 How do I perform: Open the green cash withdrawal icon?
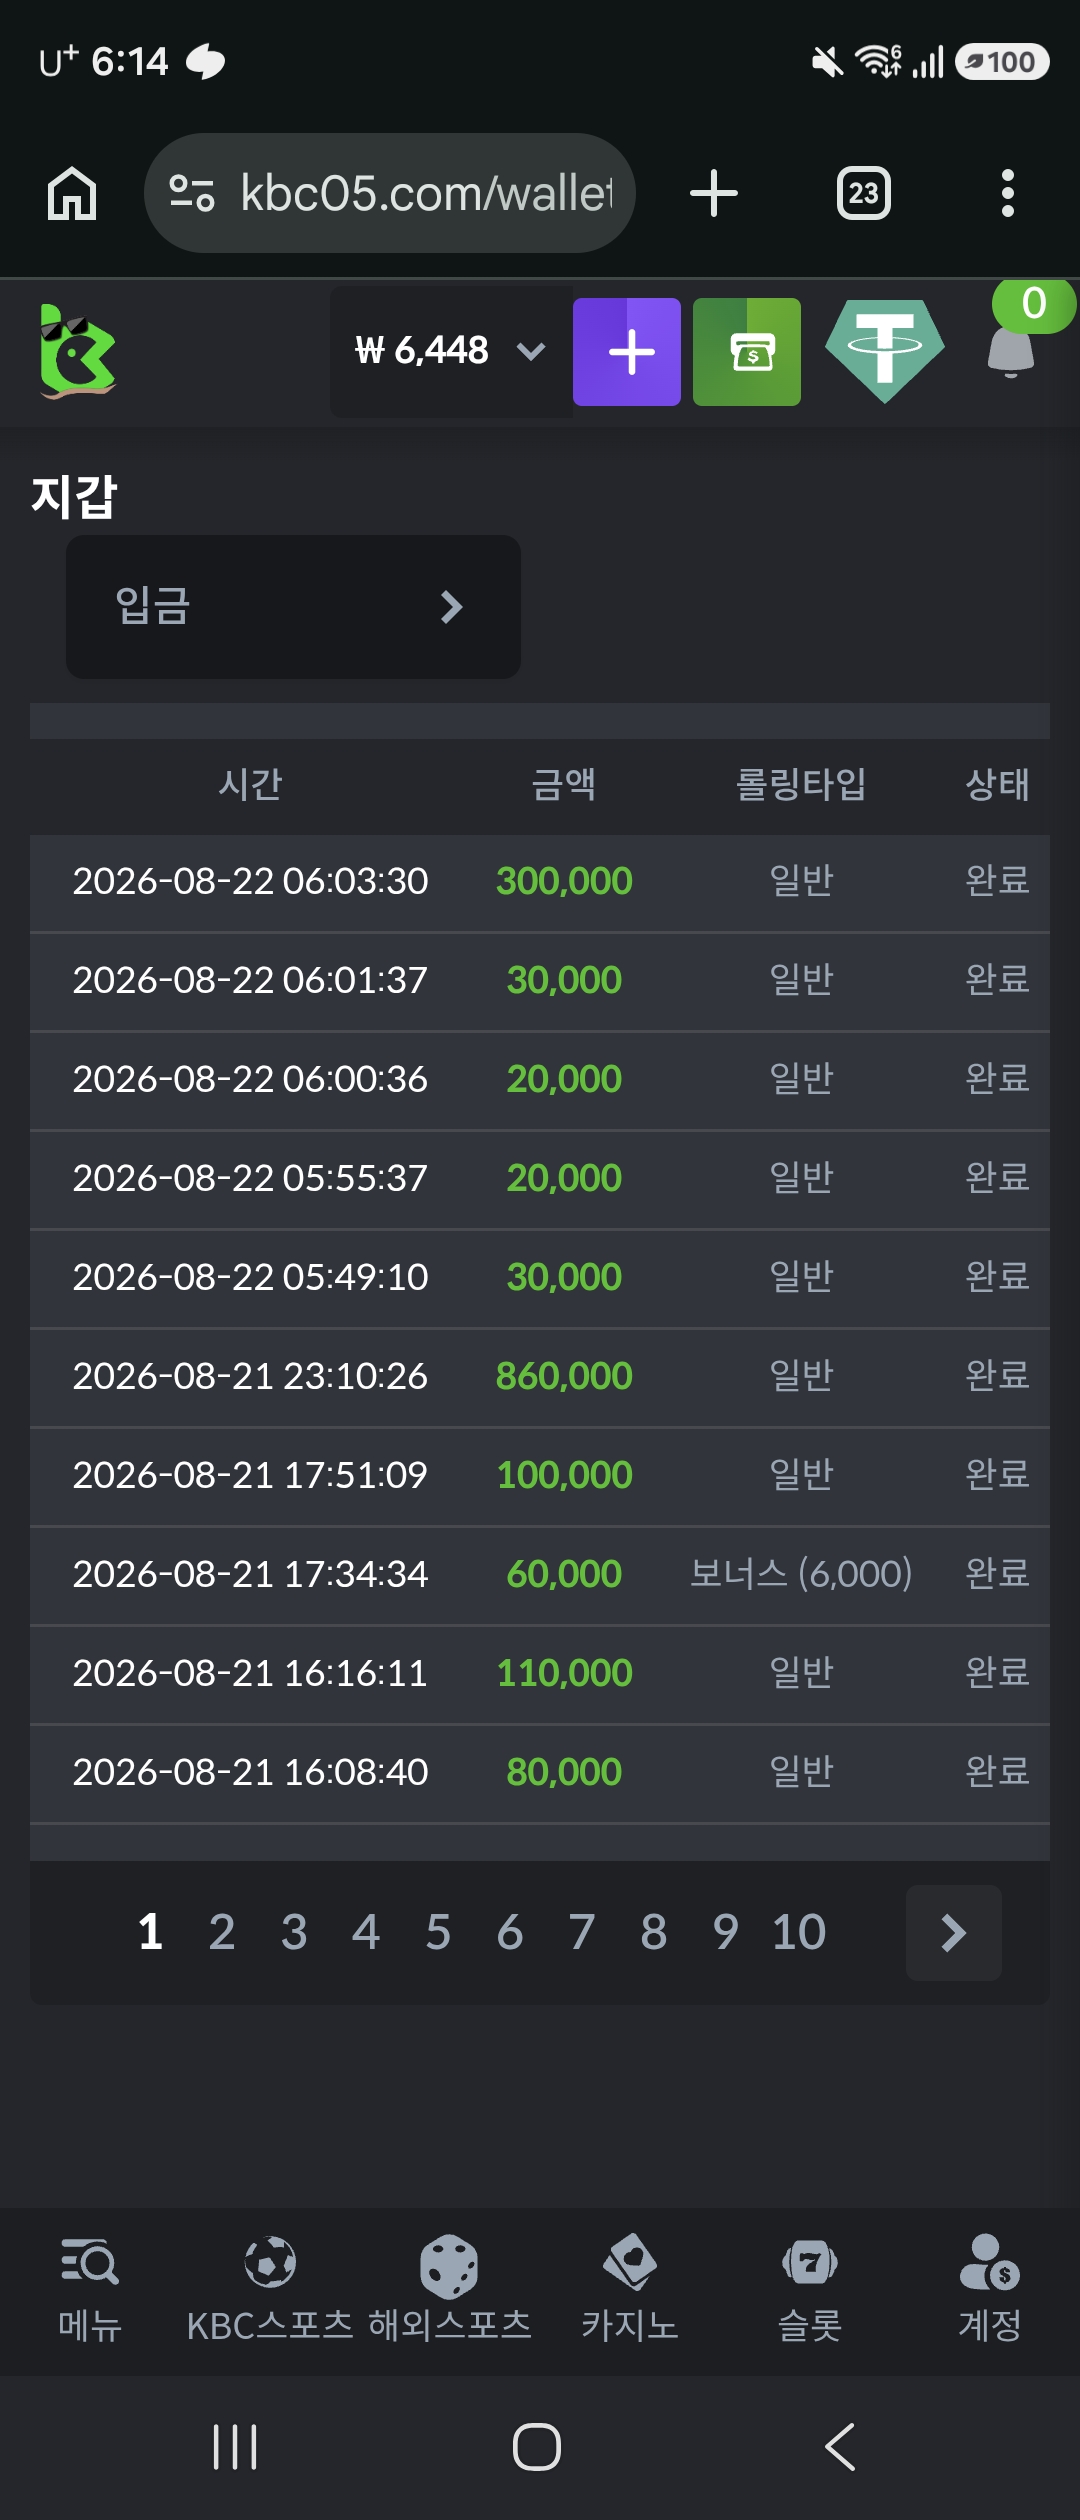[x=747, y=352]
